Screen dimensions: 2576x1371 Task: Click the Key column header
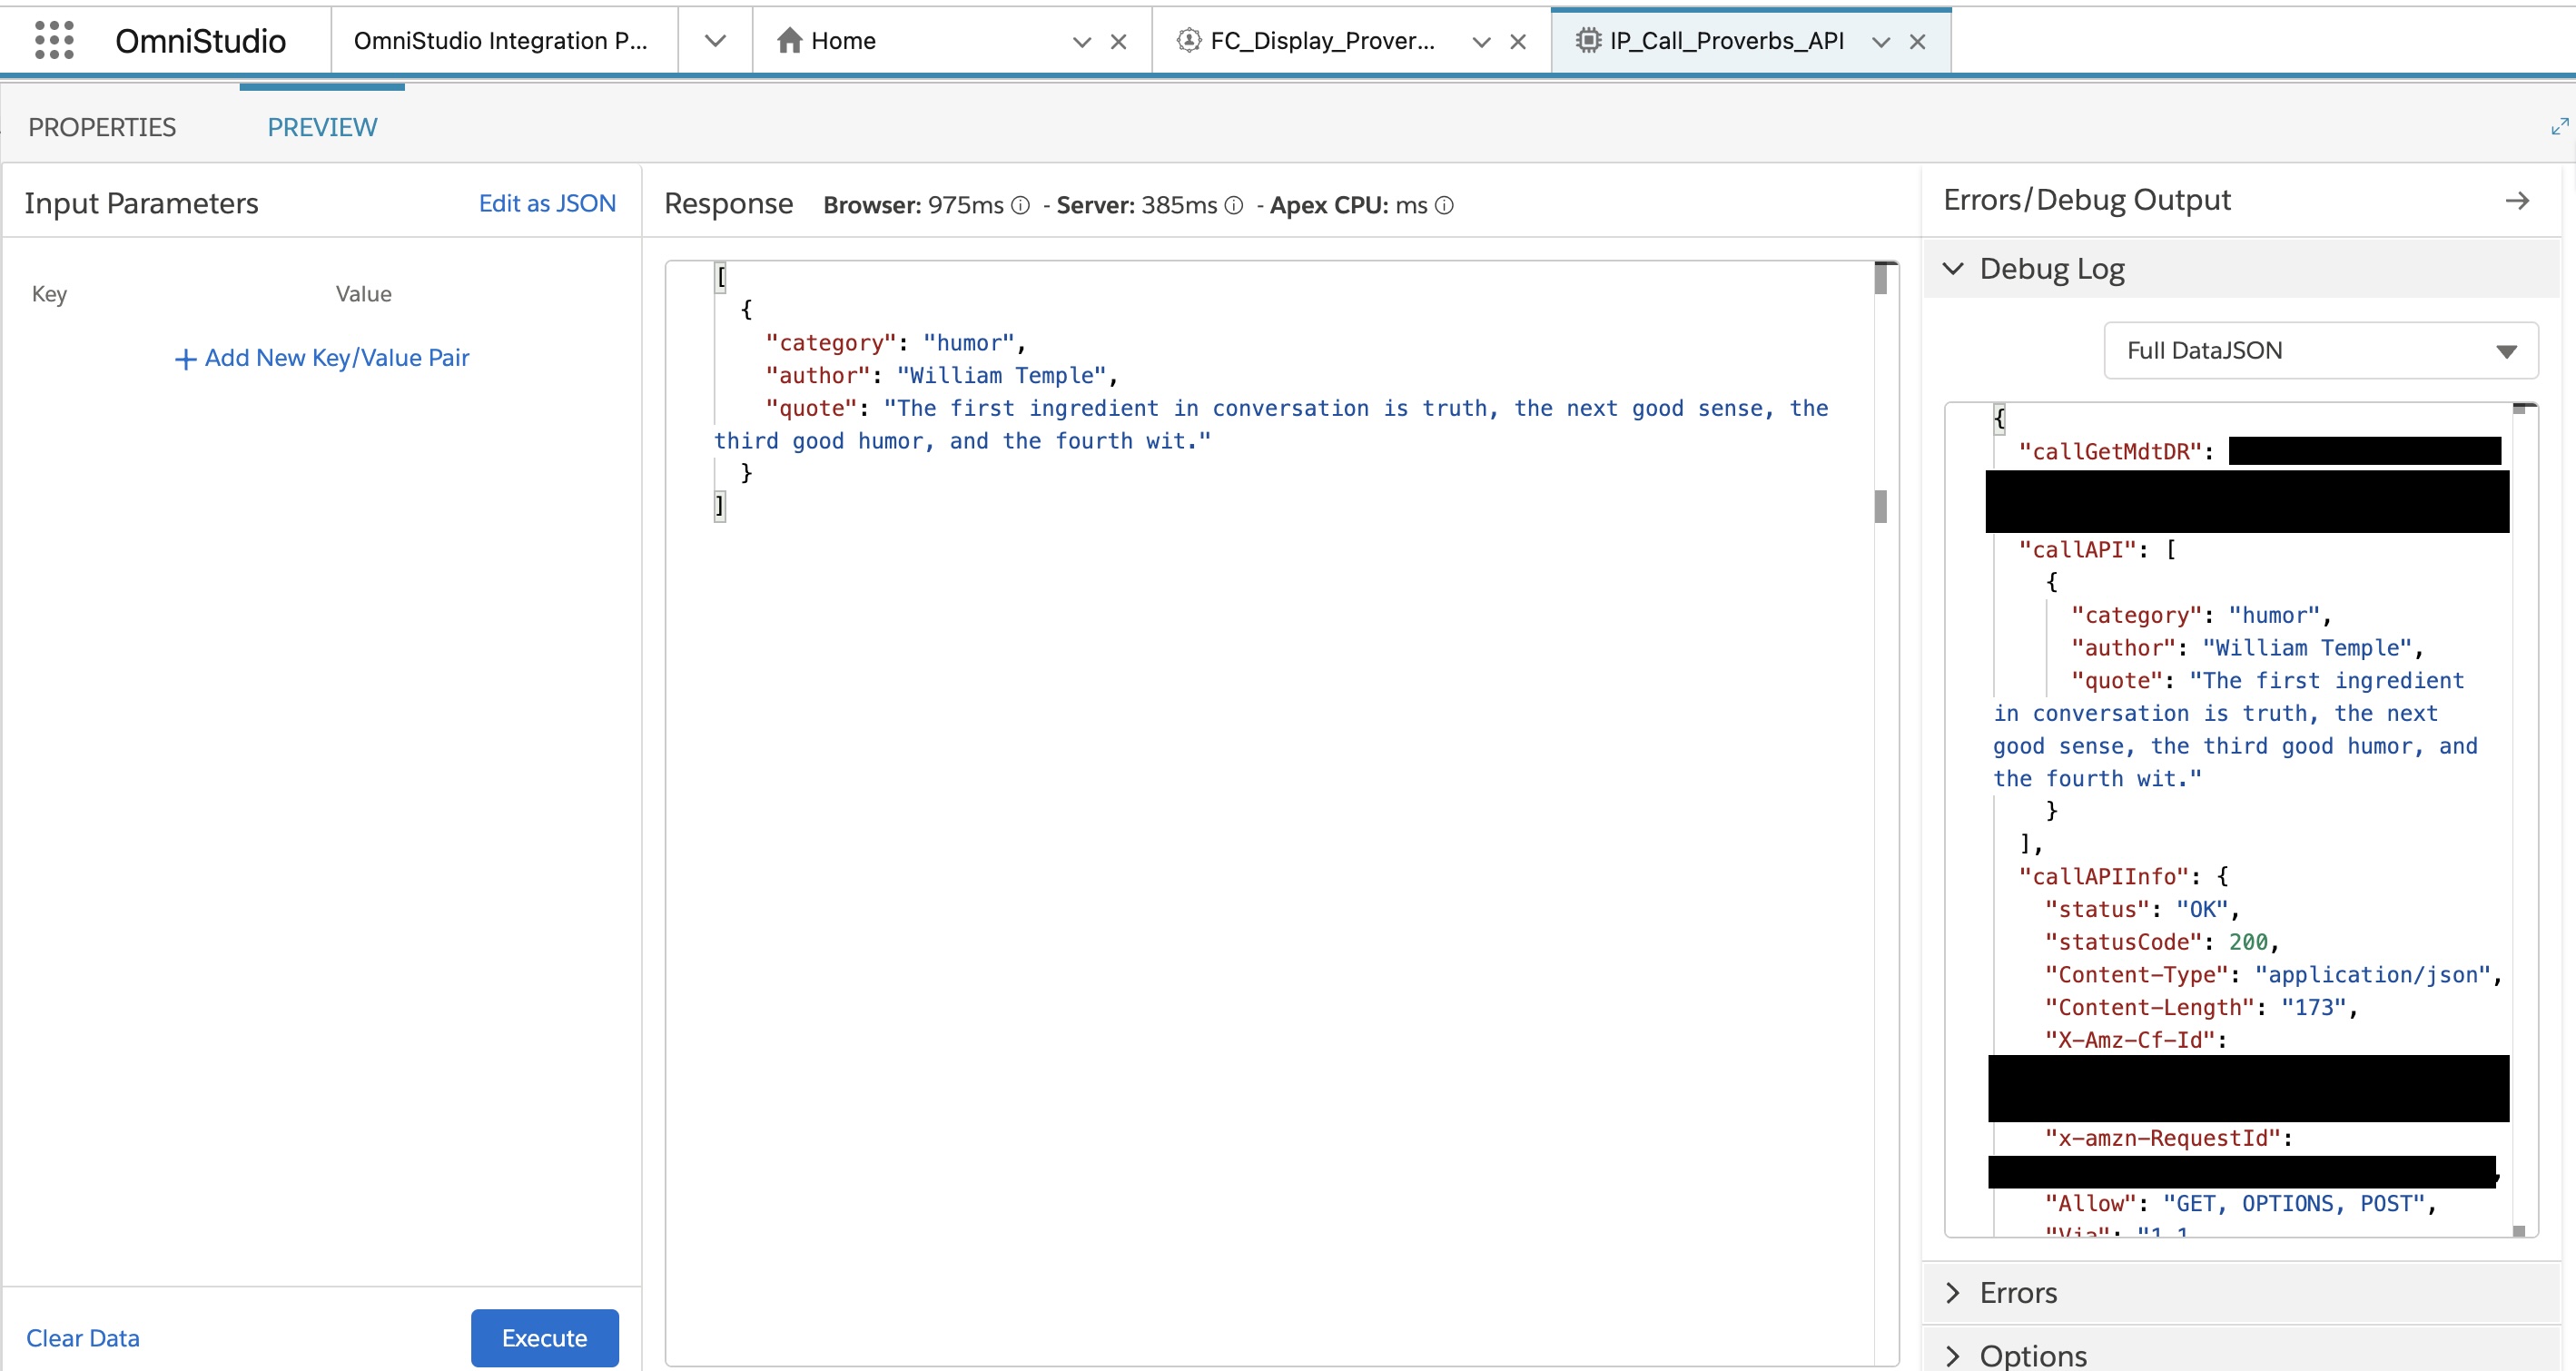tap(49, 294)
